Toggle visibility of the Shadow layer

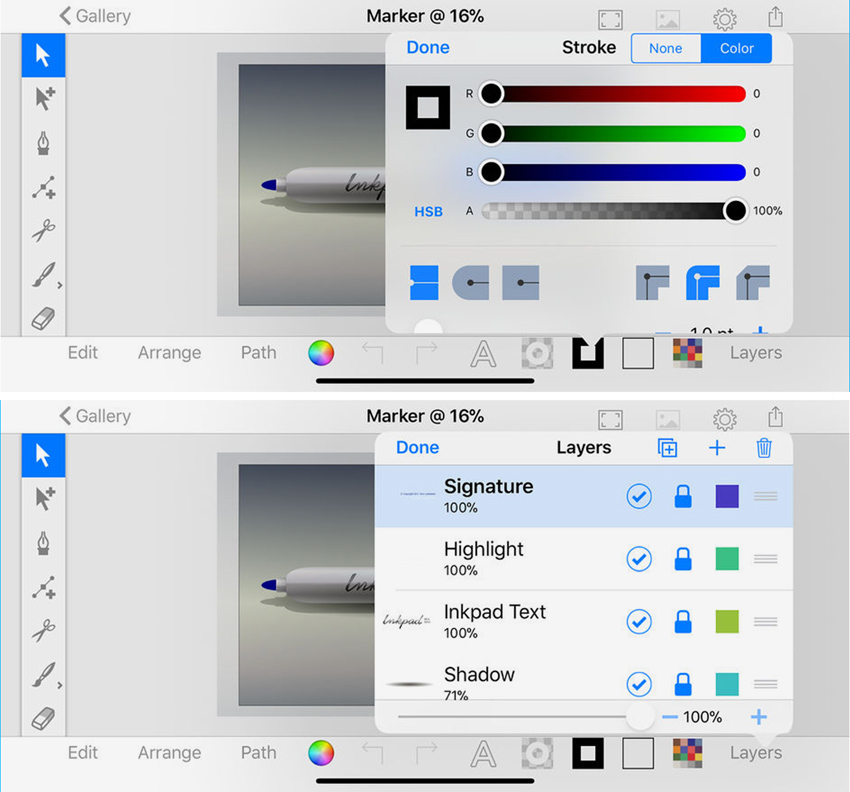coord(639,684)
